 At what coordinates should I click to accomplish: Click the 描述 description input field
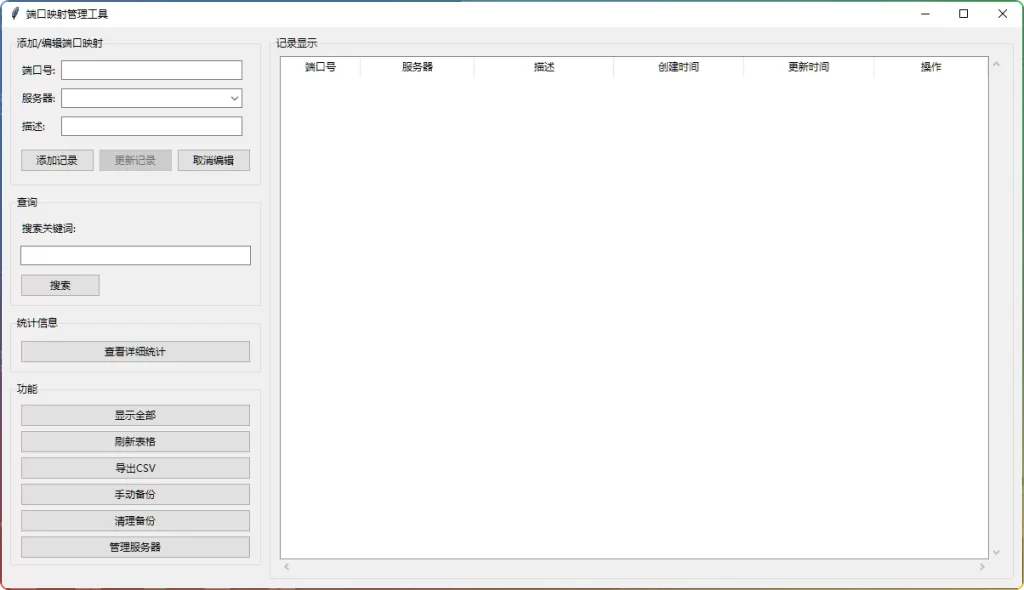pyautogui.click(x=151, y=125)
